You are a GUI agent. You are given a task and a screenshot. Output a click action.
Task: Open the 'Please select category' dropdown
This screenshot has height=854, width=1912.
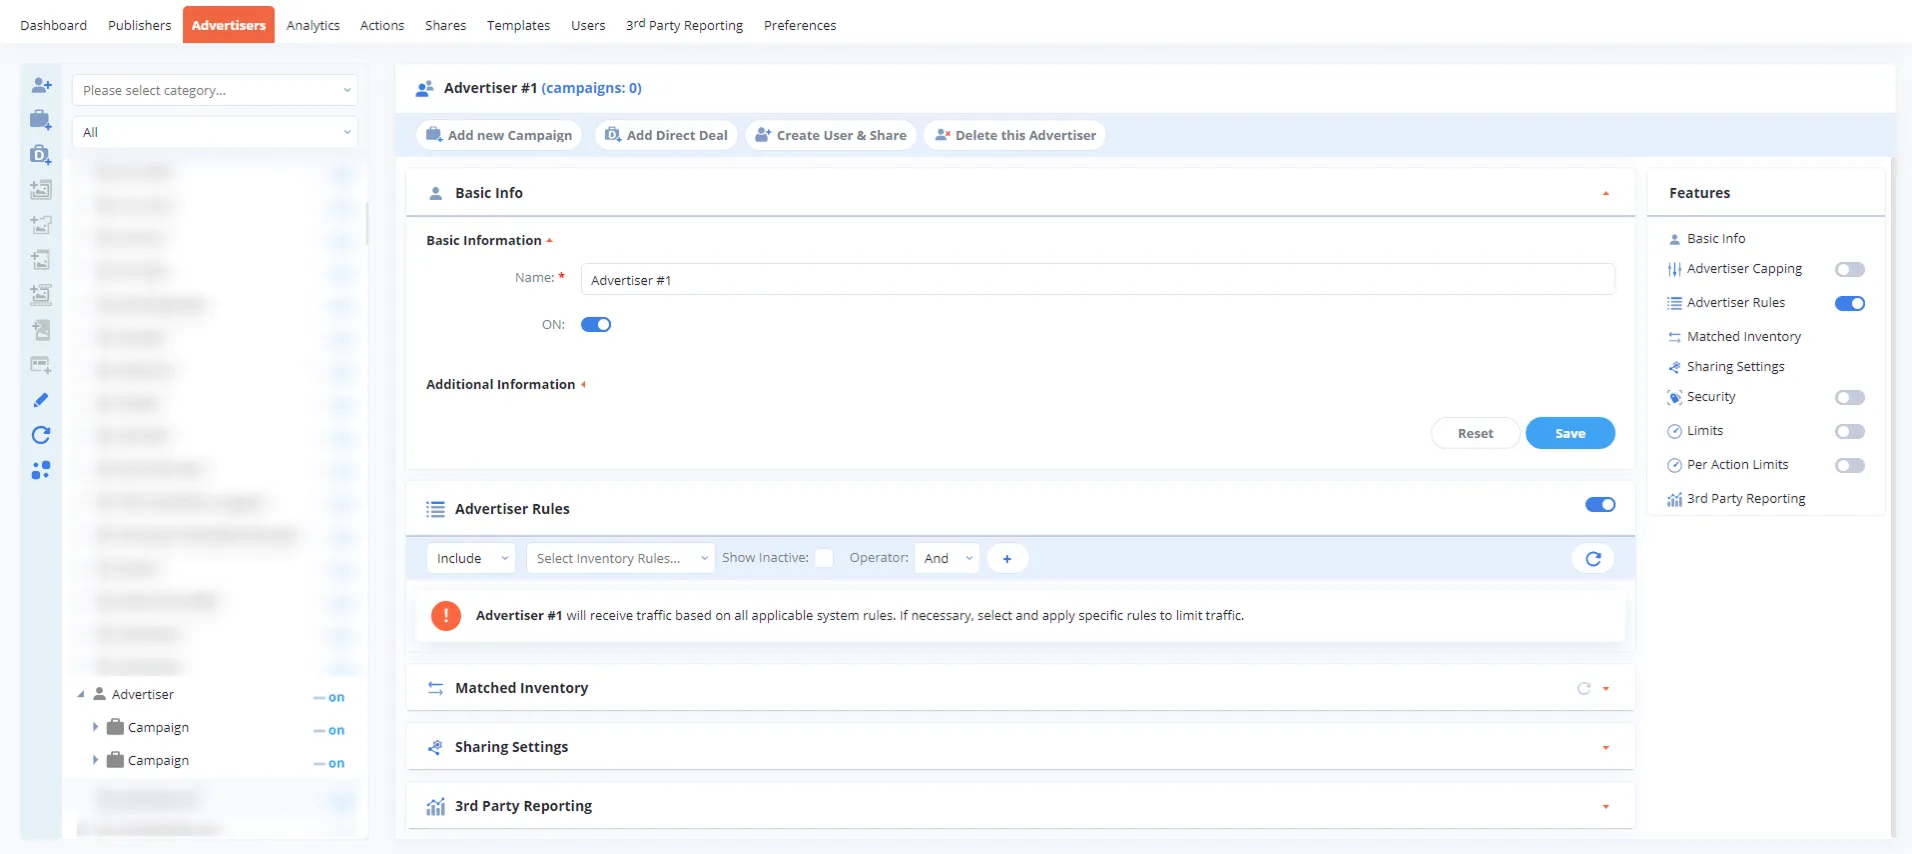(215, 90)
